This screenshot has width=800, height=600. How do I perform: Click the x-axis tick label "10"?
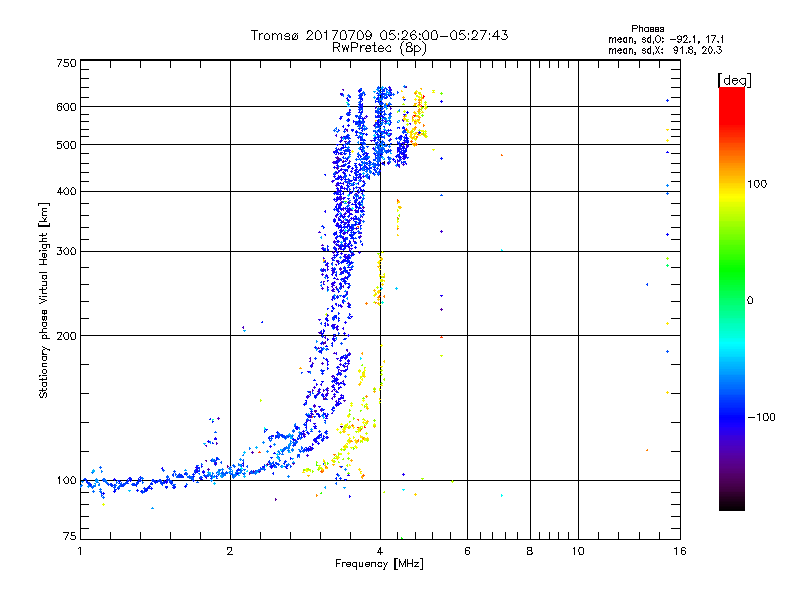(578, 551)
